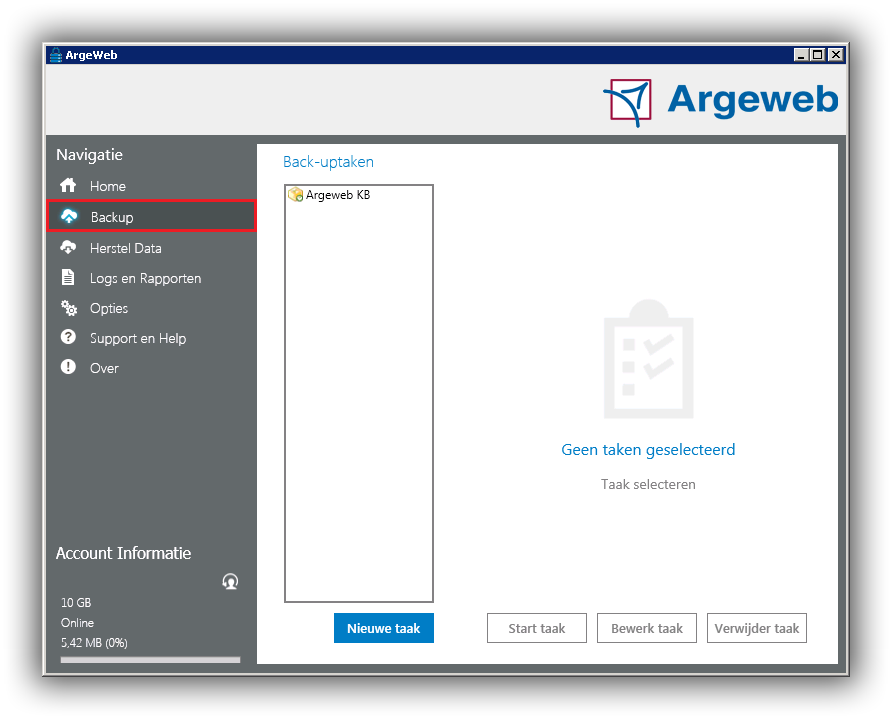Maximize the ArgeWeb window

tap(817, 55)
